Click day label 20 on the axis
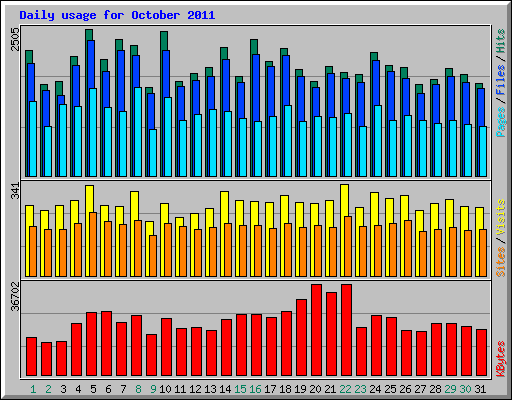The width and height of the screenshot is (512, 400). click(x=315, y=389)
